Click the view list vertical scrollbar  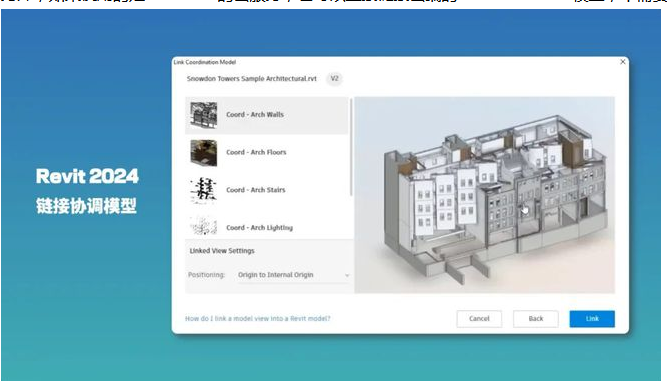351,147
